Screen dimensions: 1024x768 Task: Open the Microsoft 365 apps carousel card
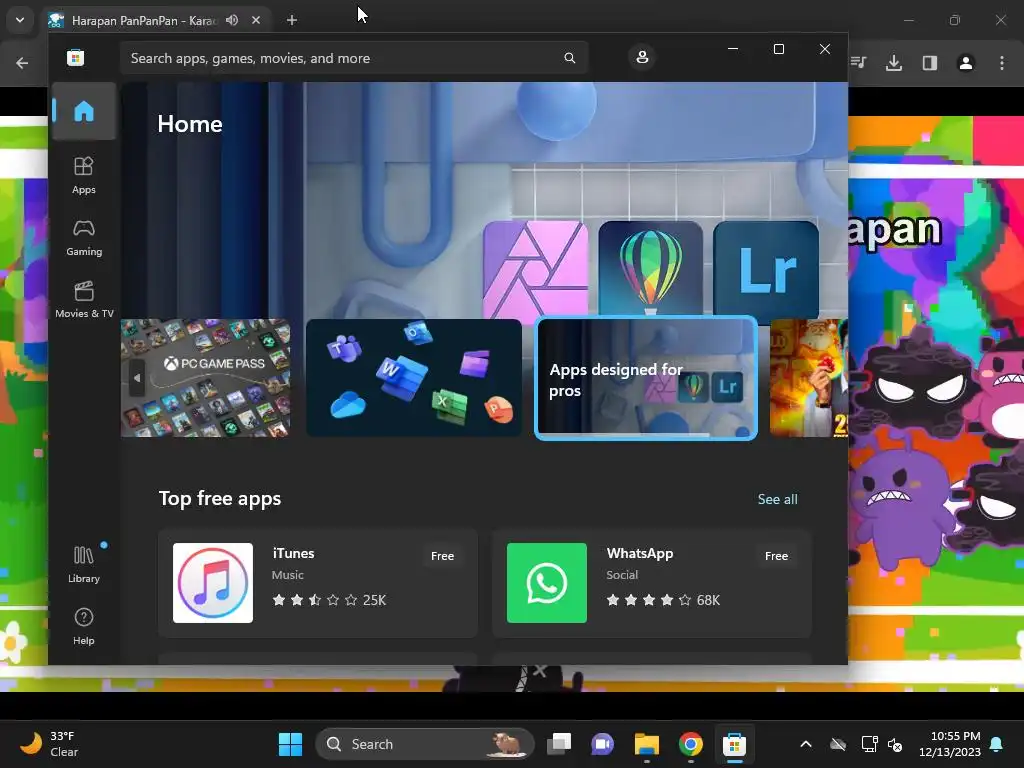tap(413, 377)
